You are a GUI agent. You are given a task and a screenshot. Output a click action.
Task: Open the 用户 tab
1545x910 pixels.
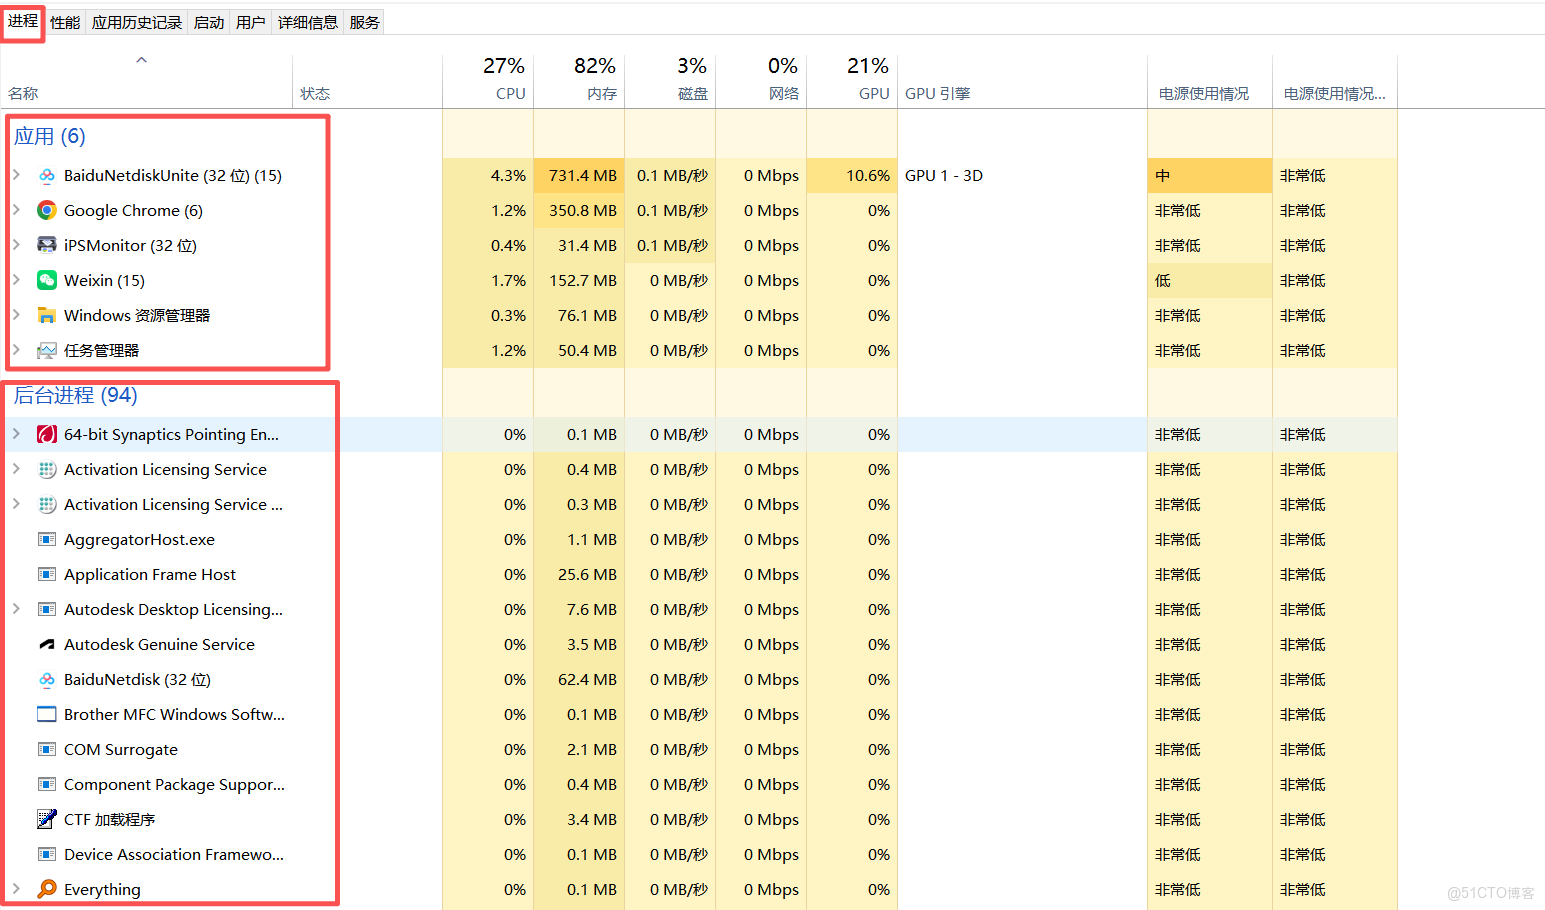(251, 22)
